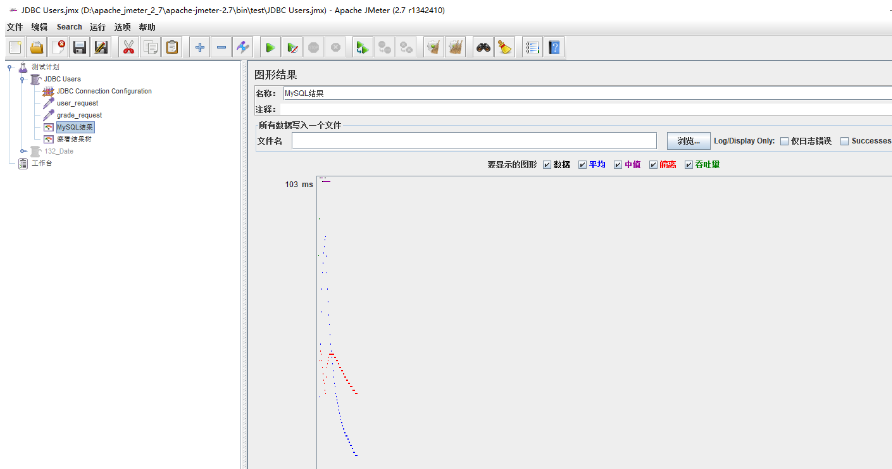Select JDBC Connection Configuration in tree
Viewport: 892px width, 469px height.
[104, 91]
